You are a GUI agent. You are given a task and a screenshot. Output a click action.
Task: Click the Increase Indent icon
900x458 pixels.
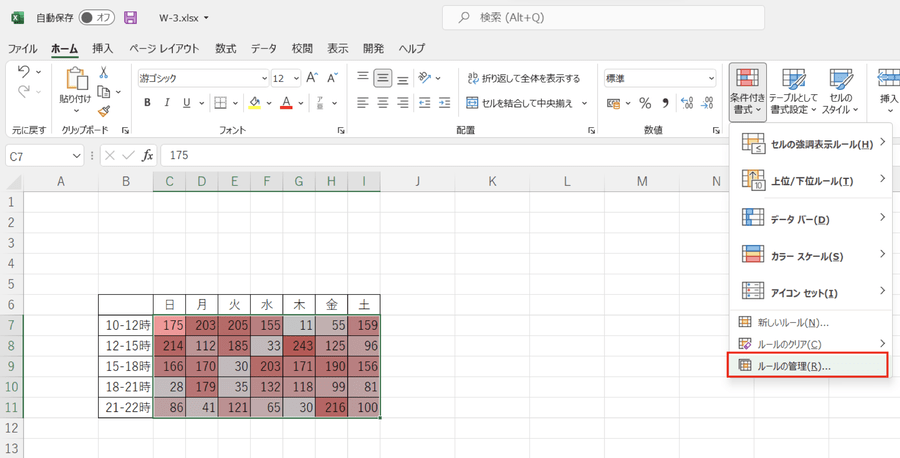pyautogui.click(x=445, y=103)
